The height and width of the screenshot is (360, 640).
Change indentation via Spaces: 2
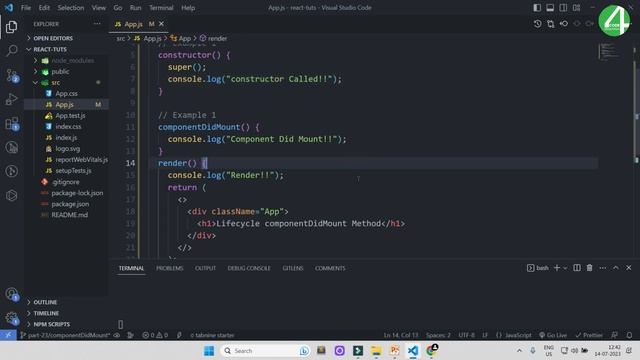pos(438,335)
